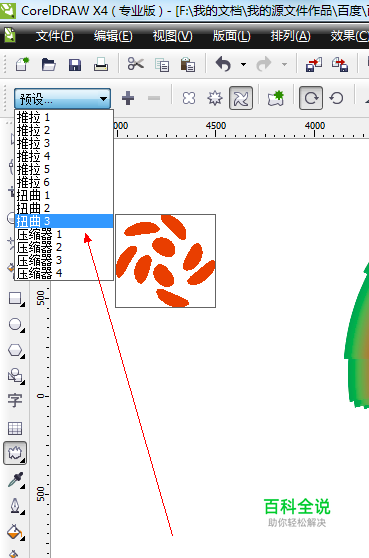Save the document with floppy disk icon

[x=75, y=65]
